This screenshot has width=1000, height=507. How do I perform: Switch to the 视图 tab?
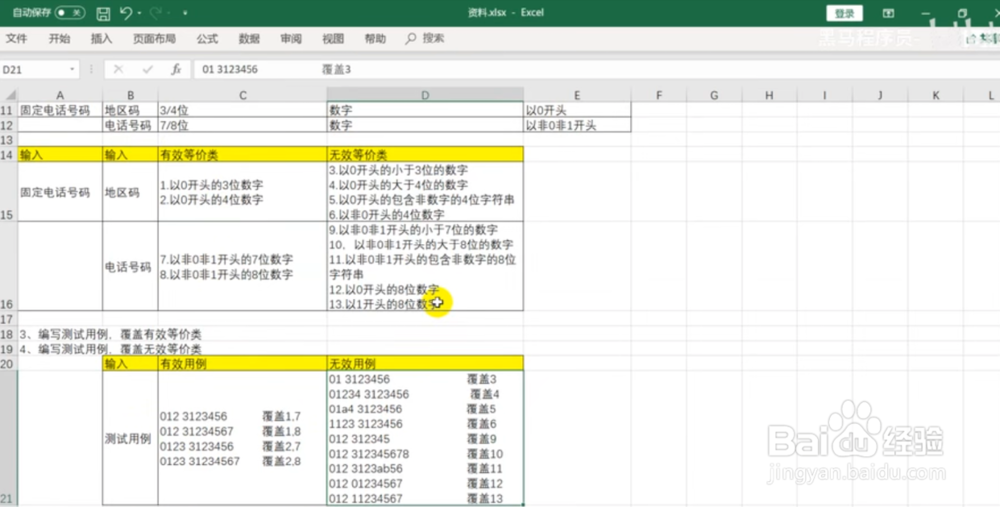(x=333, y=39)
